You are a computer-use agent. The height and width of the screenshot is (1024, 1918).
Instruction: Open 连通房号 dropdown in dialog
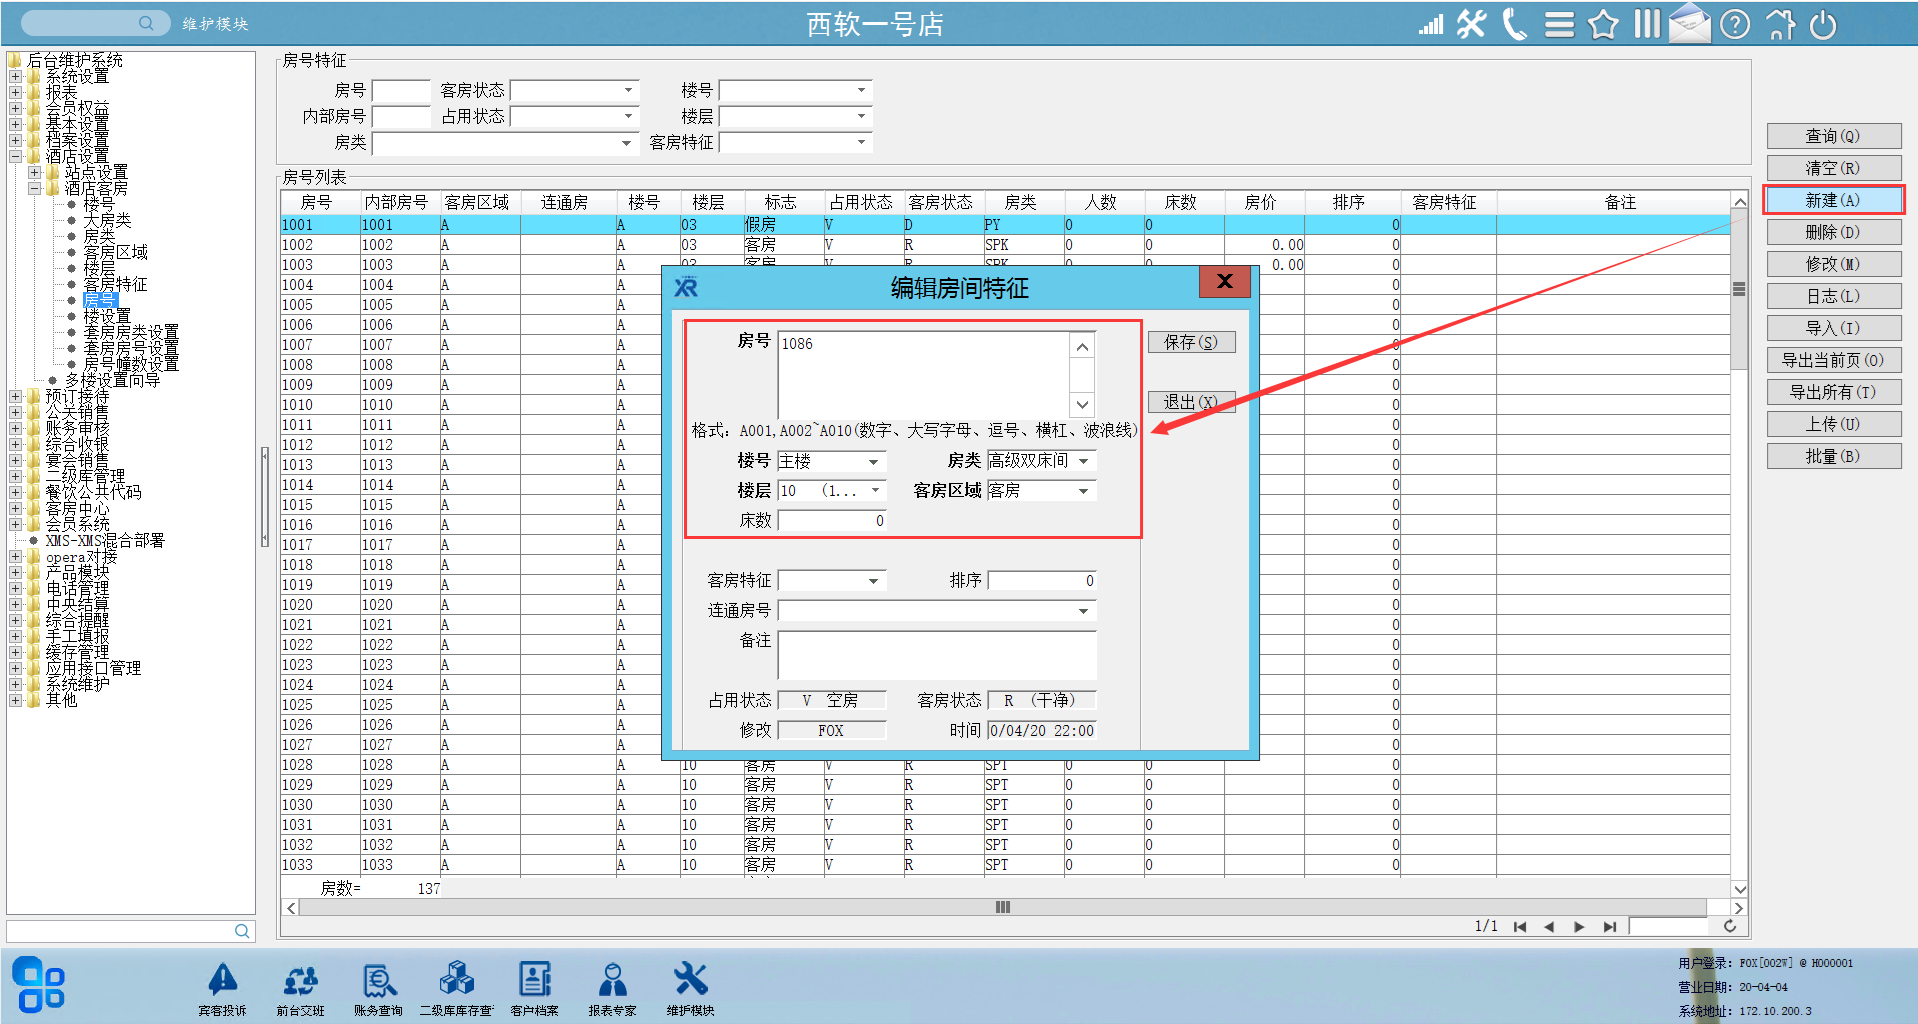1083,611
